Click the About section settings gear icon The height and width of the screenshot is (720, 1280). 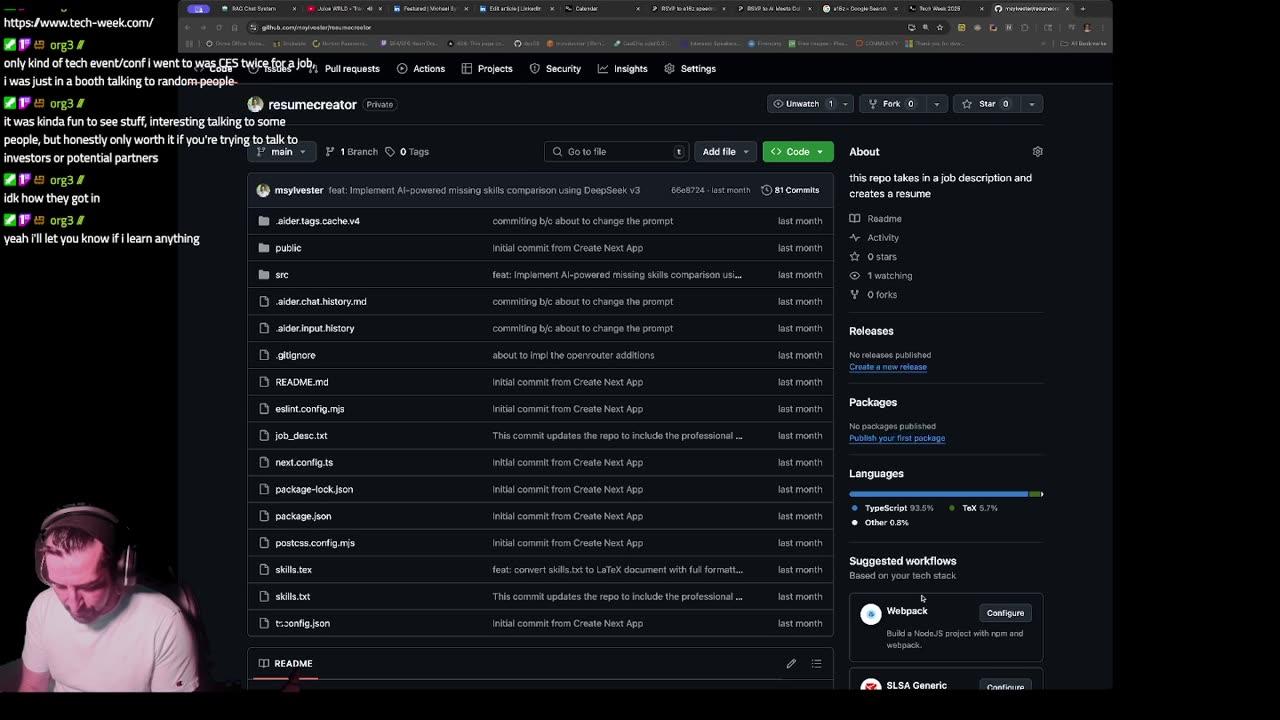click(x=1037, y=152)
